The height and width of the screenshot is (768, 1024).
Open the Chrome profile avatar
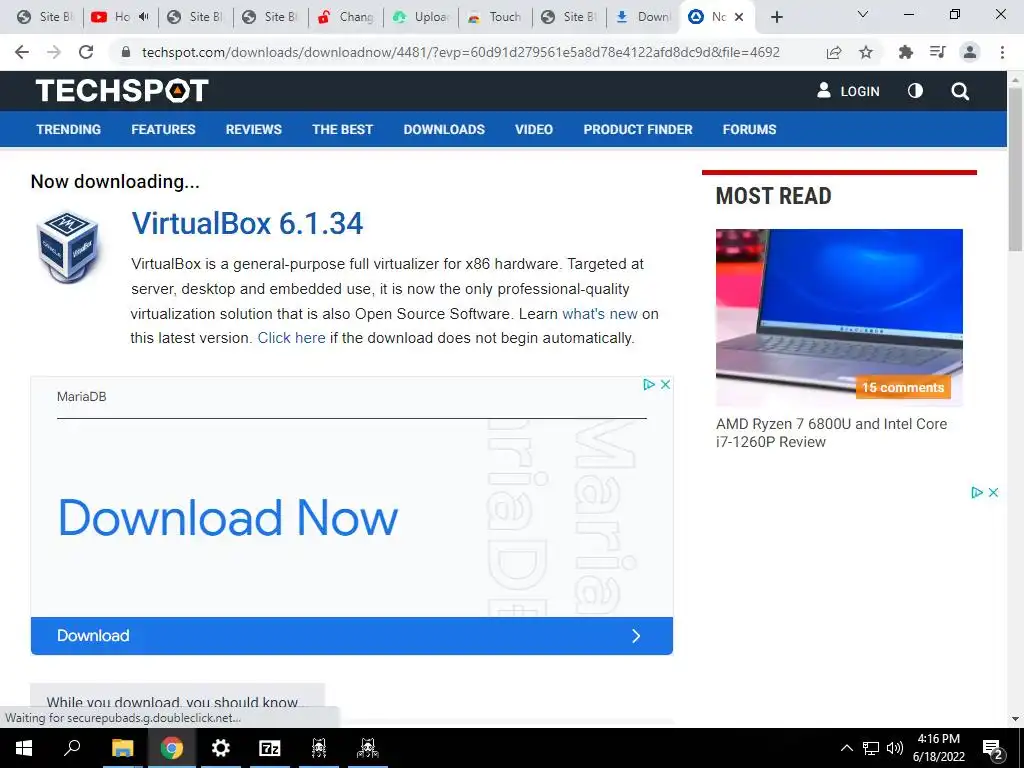tap(970, 52)
